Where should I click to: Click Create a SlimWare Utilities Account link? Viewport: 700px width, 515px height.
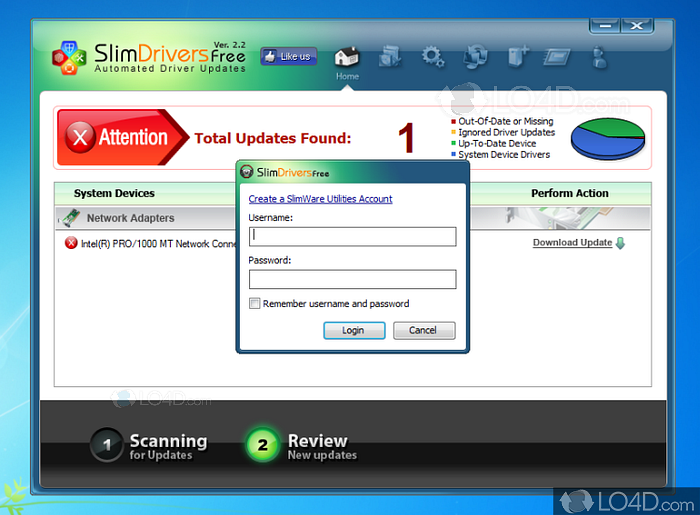point(320,199)
